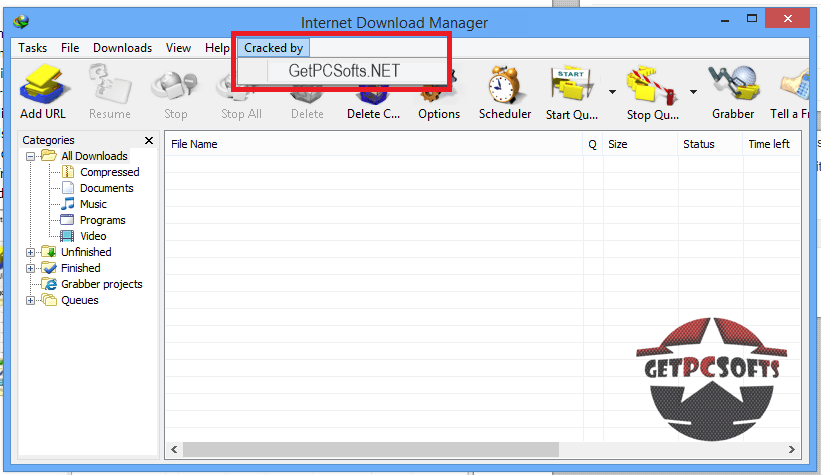This screenshot has width=824, height=476.
Task: Select the Documents category icon
Action: click(x=68, y=188)
